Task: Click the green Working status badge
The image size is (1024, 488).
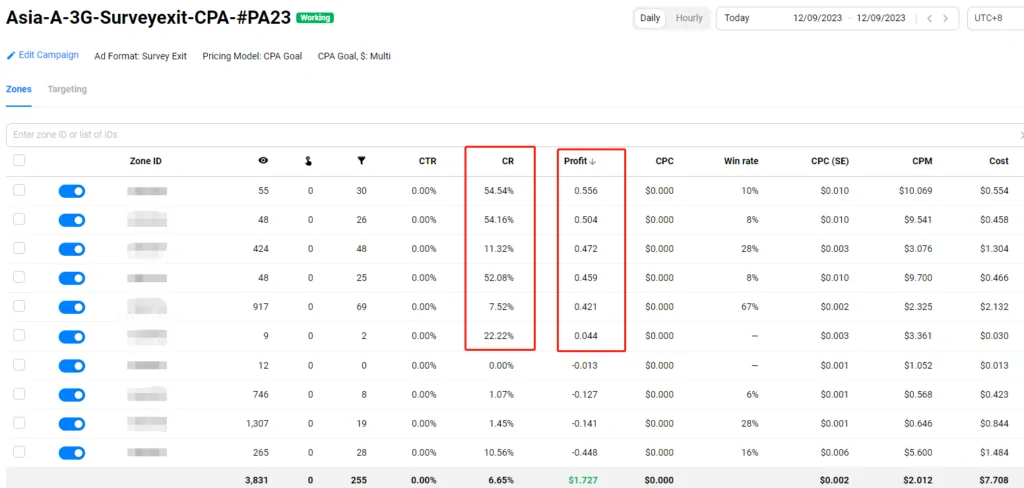Action: [314, 18]
